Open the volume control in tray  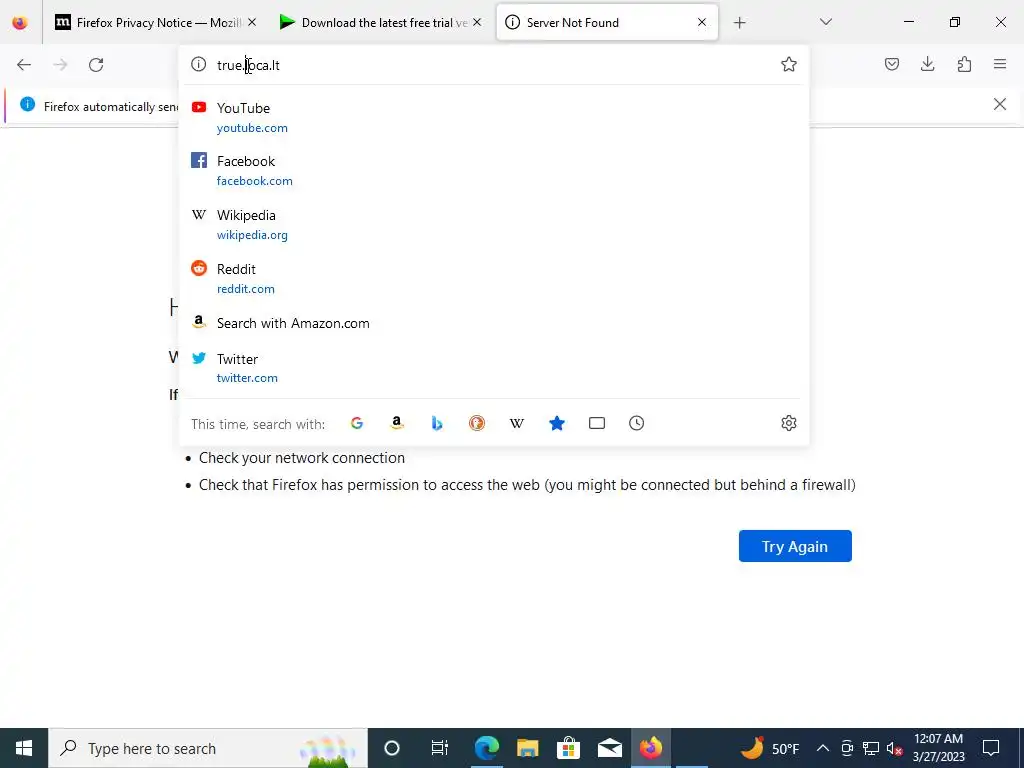click(x=895, y=748)
